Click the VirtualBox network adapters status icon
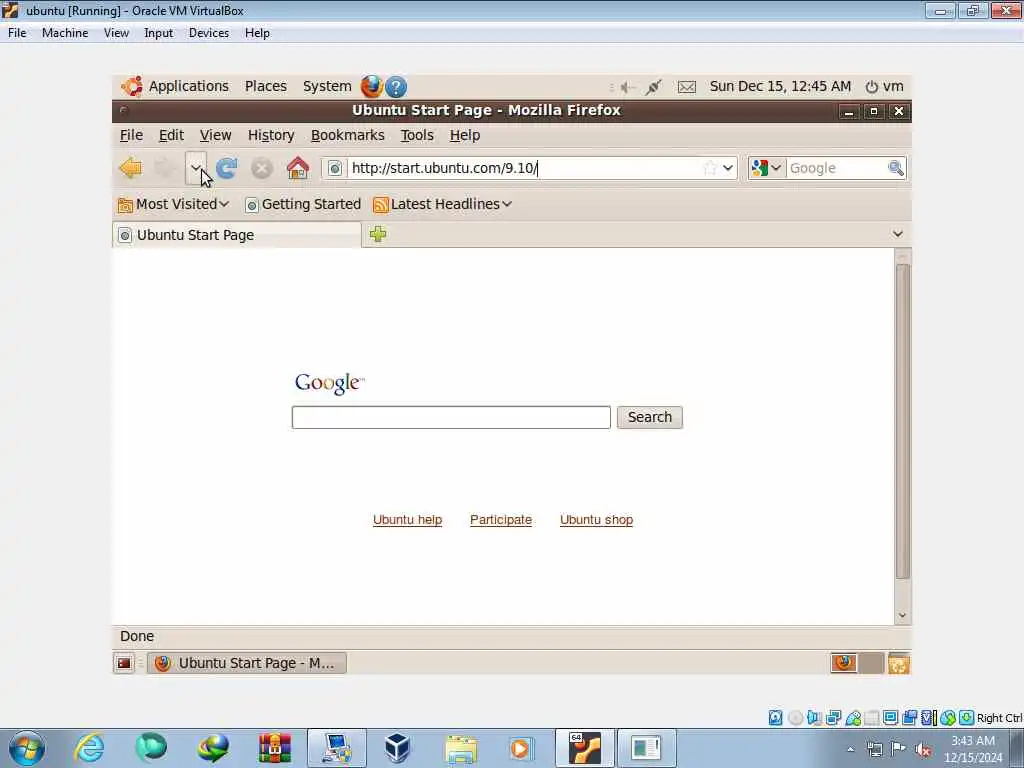 point(833,718)
